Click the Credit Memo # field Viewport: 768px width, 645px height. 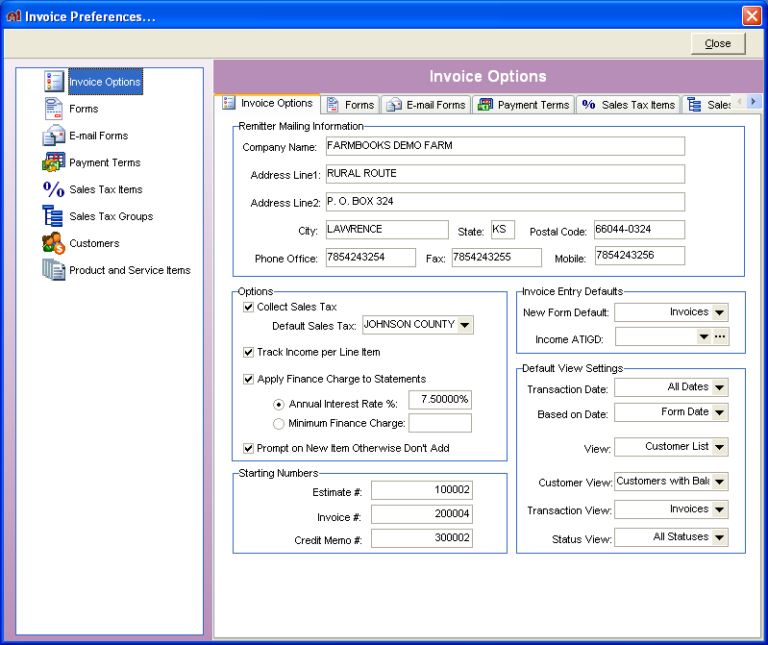pos(422,538)
